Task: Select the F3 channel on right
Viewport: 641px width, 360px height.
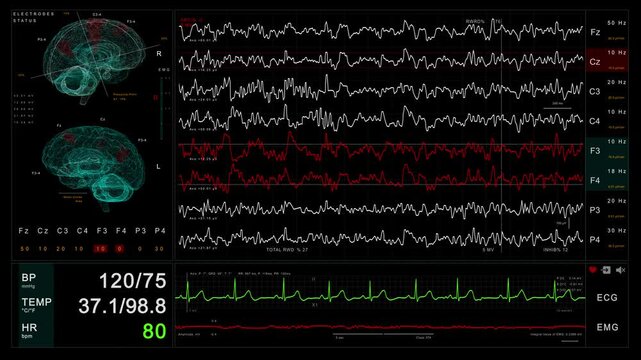Action: [595, 151]
